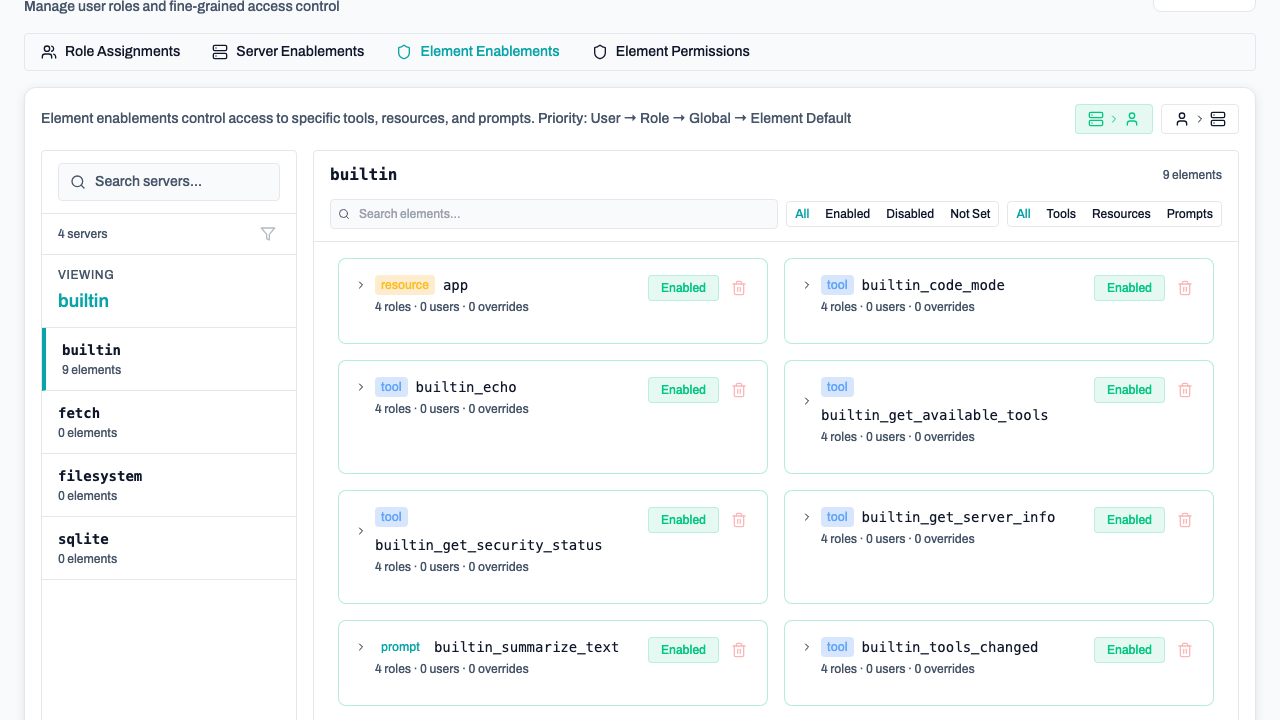Toggle Enabled status on builtin_echo
1280x720 pixels.
(x=683, y=390)
